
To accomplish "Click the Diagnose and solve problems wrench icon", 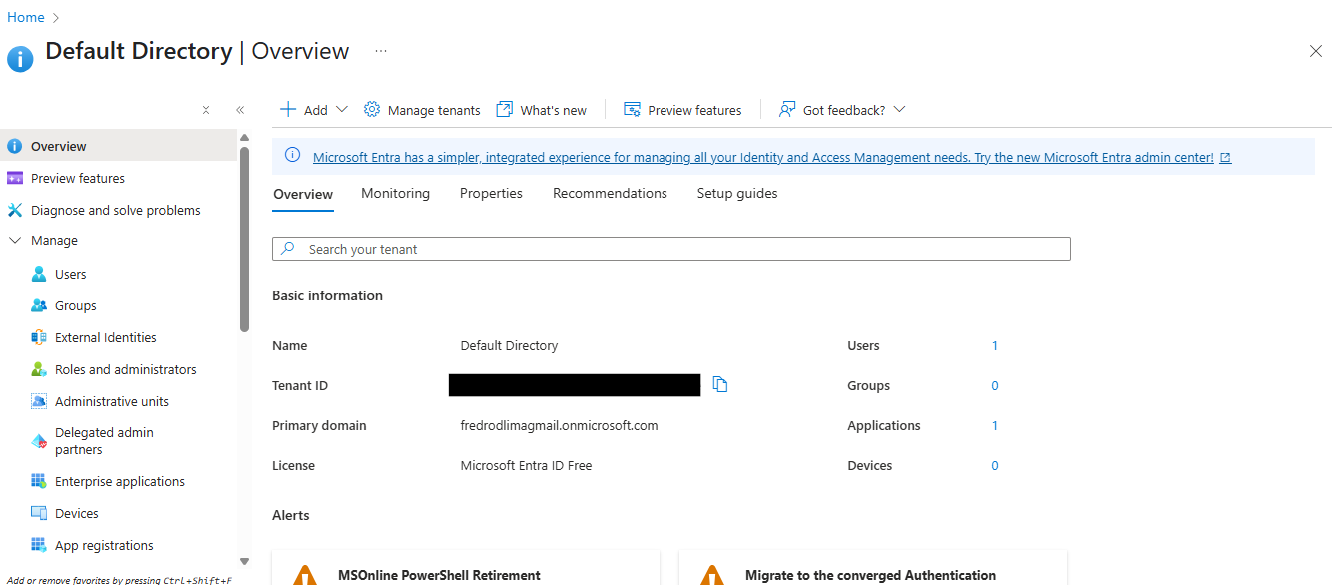I will [14, 210].
